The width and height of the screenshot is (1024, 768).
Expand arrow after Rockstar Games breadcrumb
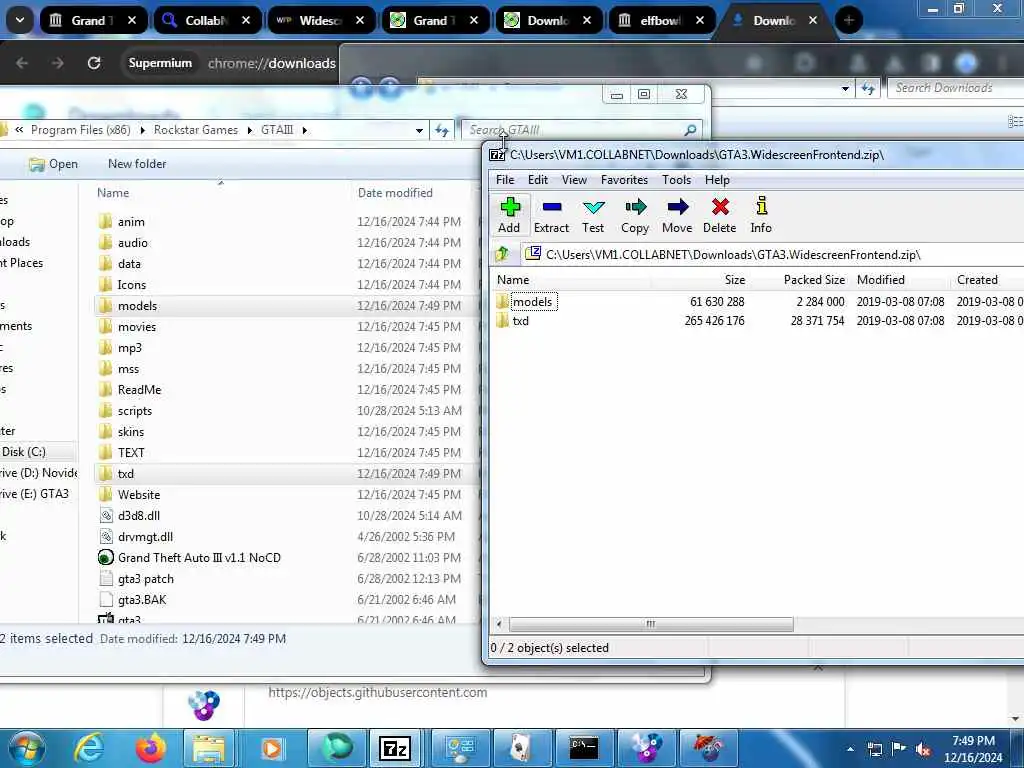[250, 130]
